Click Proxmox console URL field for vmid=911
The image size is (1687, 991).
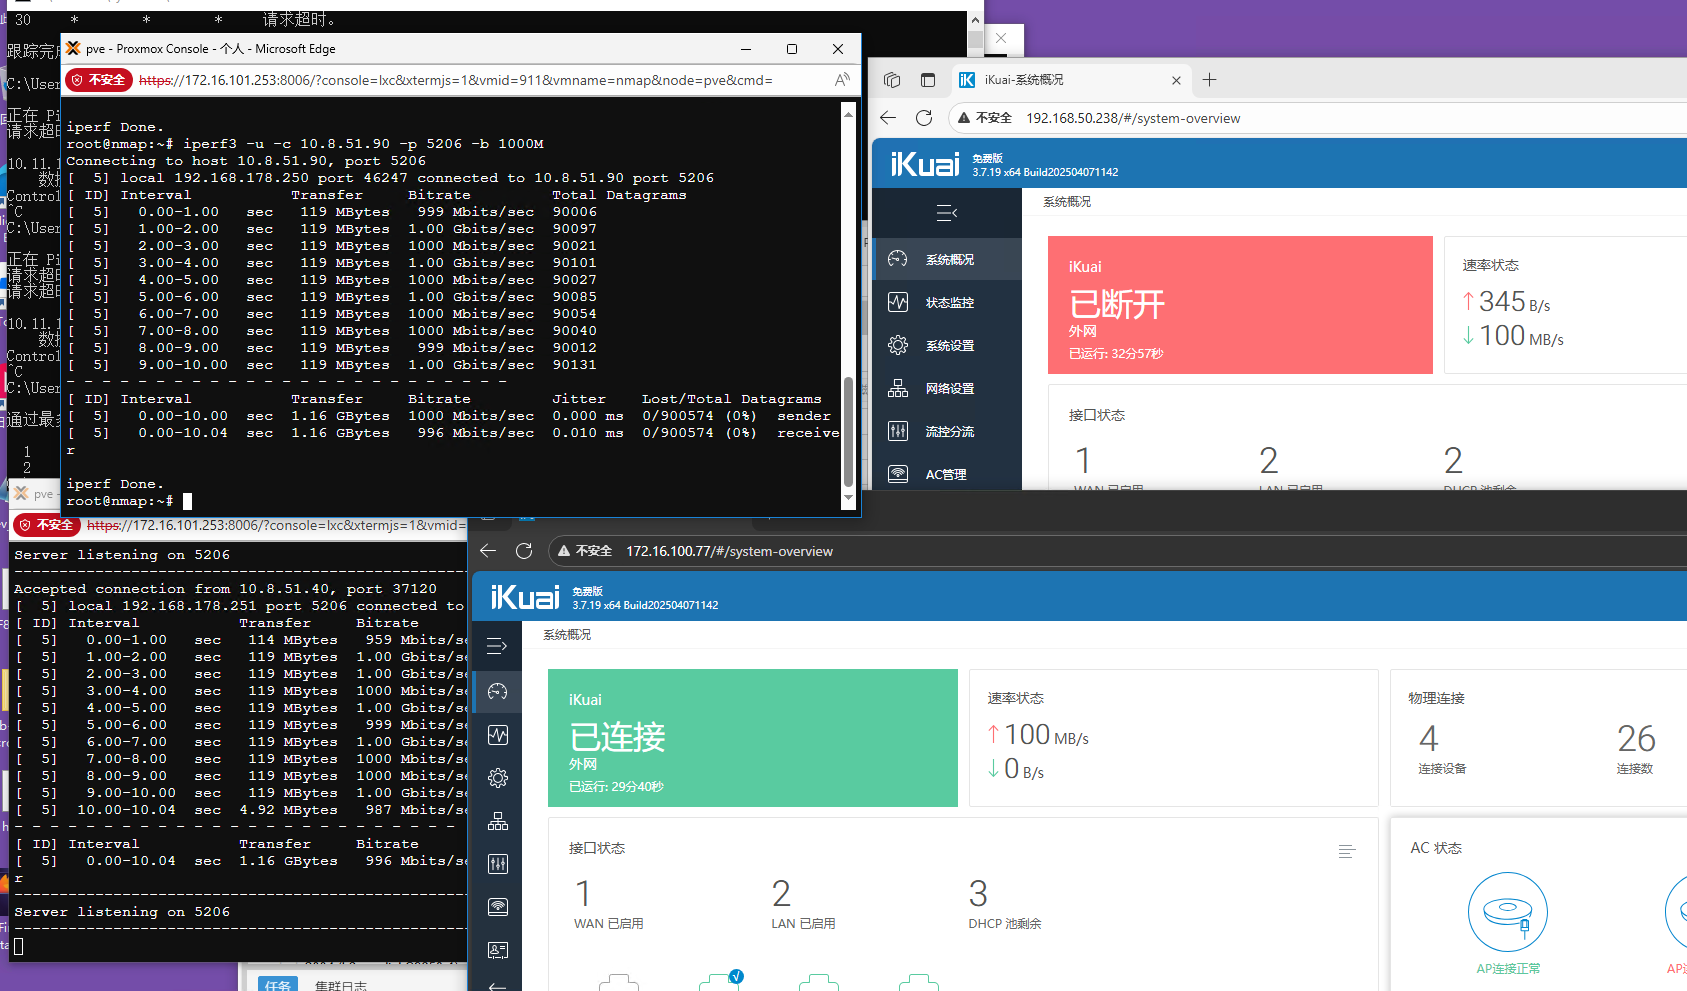[456, 80]
